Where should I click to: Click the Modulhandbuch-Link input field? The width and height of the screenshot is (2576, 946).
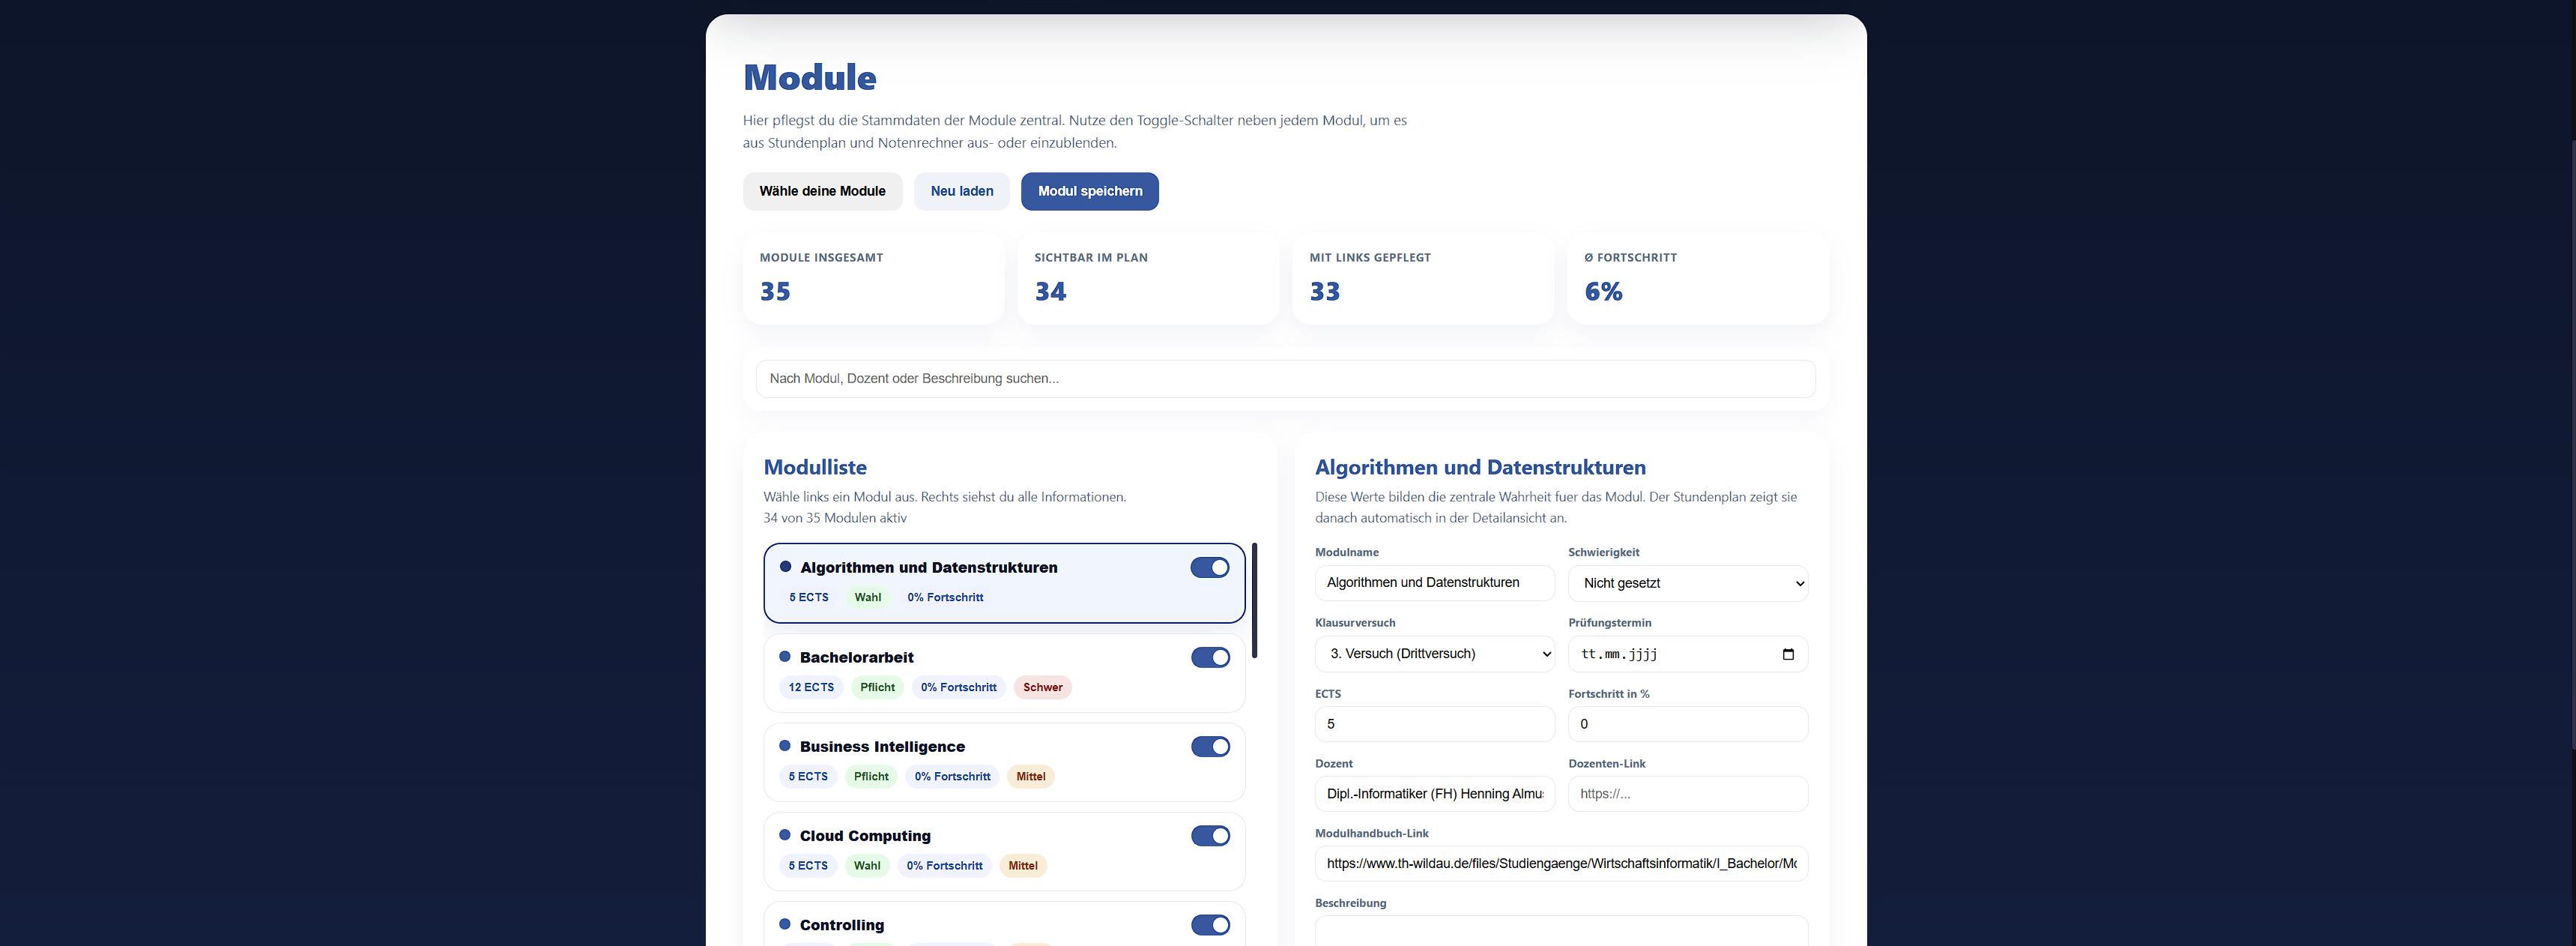(1561, 864)
